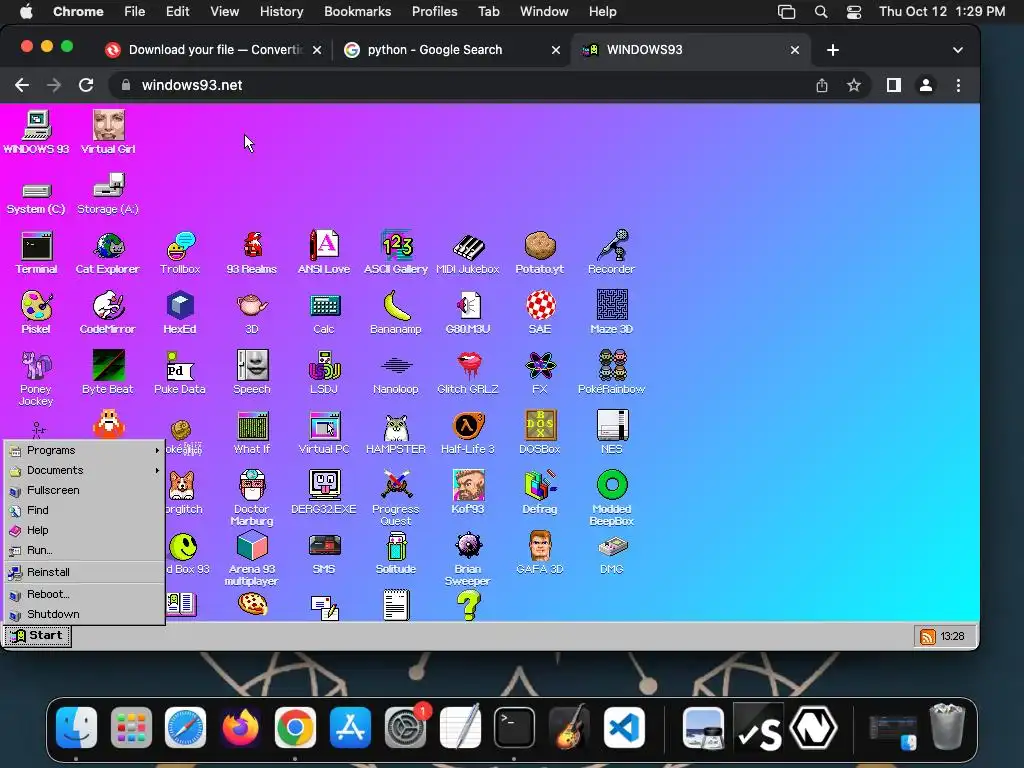Choose Run... in Start menu
This screenshot has width=1024, height=768.
[84, 551]
